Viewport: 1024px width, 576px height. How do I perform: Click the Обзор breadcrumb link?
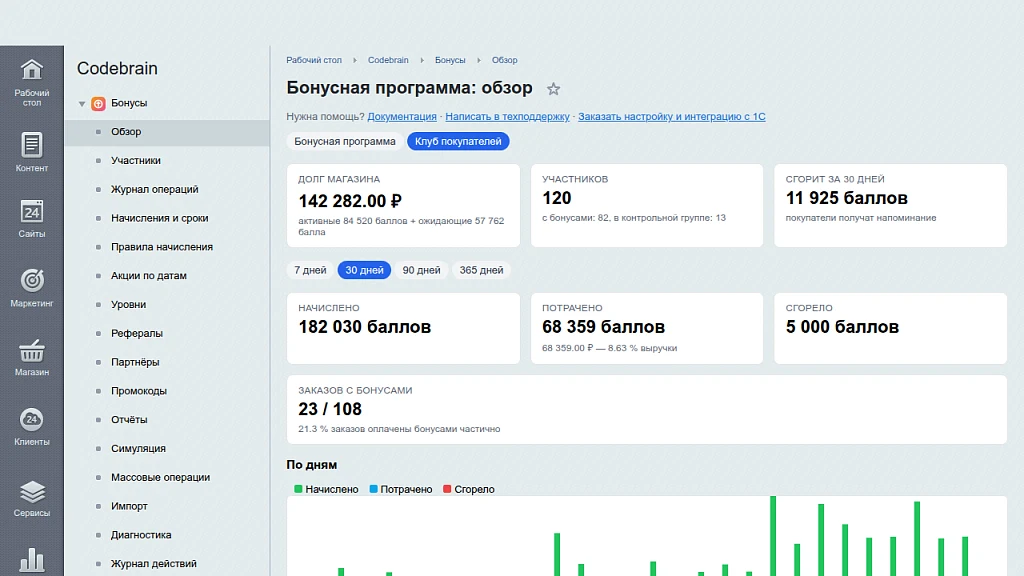pyautogui.click(x=504, y=60)
